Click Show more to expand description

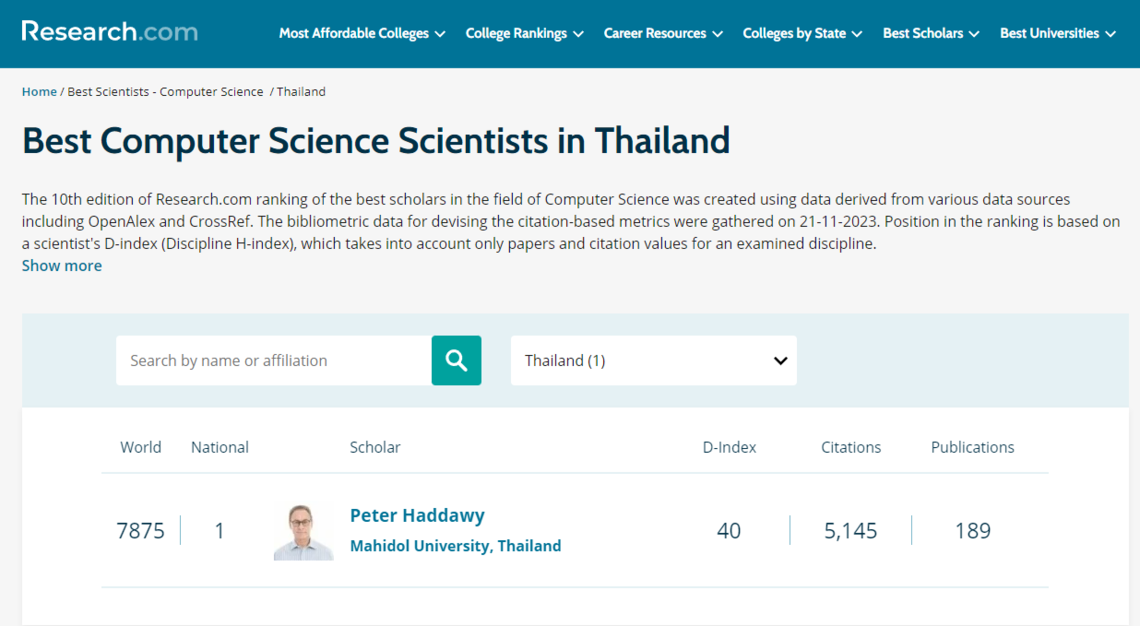(62, 266)
